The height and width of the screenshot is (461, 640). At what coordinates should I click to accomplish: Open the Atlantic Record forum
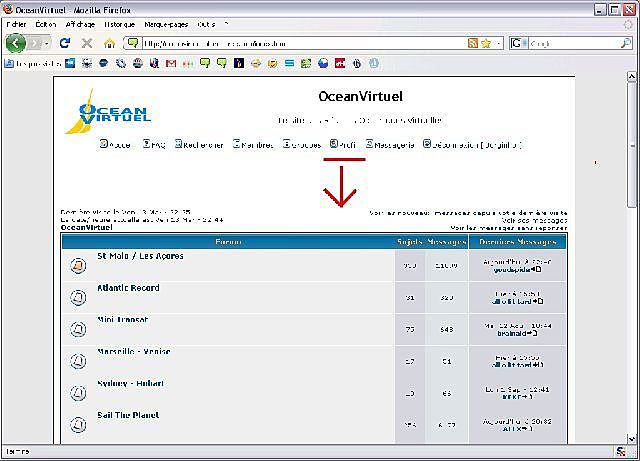click(128, 288)
